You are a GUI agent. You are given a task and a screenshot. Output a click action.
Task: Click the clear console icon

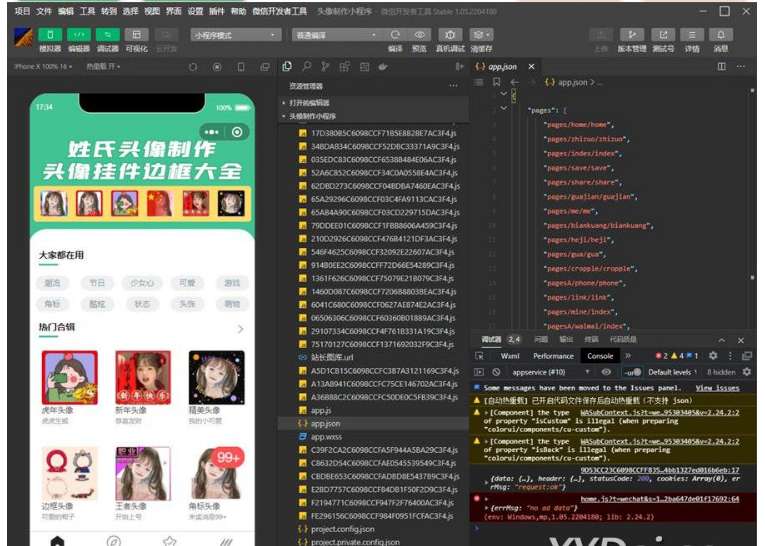(x=496, y=372)
